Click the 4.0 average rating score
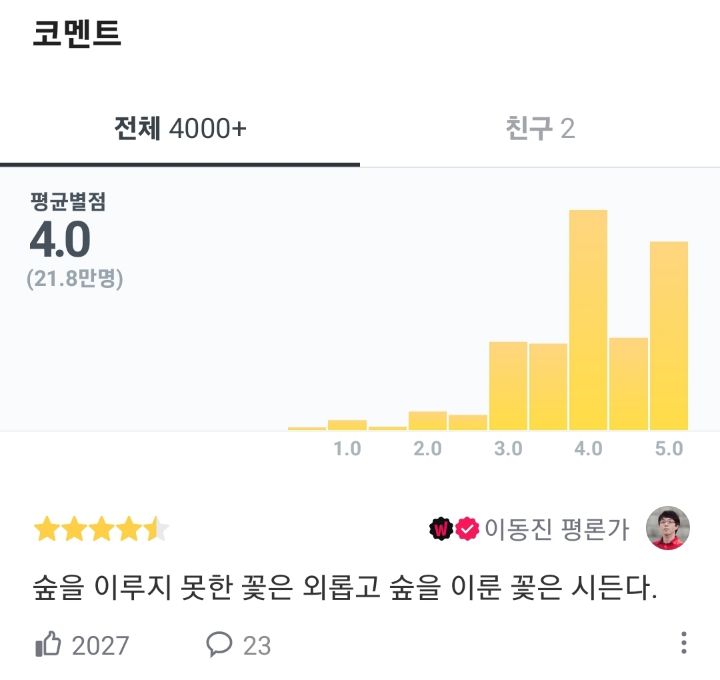Image resolution: width=720 pixels, height=680 pixels. point(60,239)
